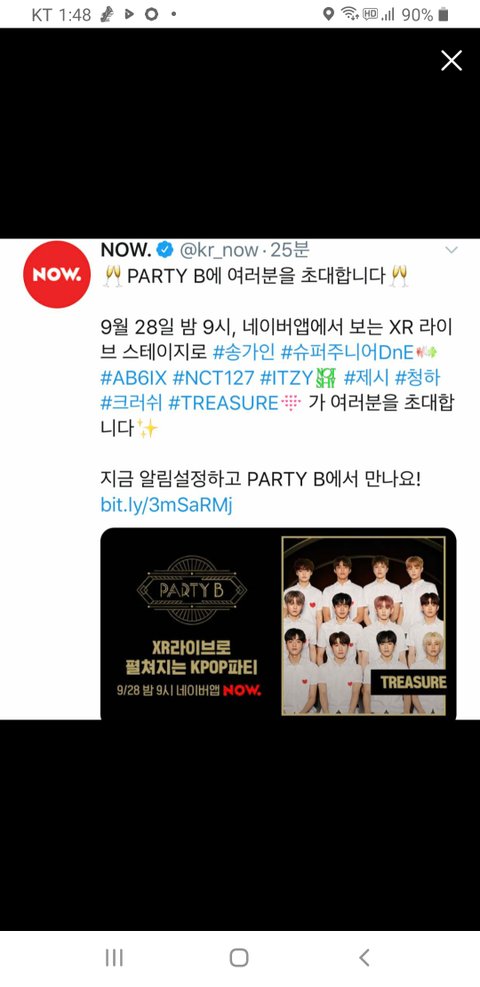
Task: Open hashtag #크러쉬
Action: tap(133, 403)
